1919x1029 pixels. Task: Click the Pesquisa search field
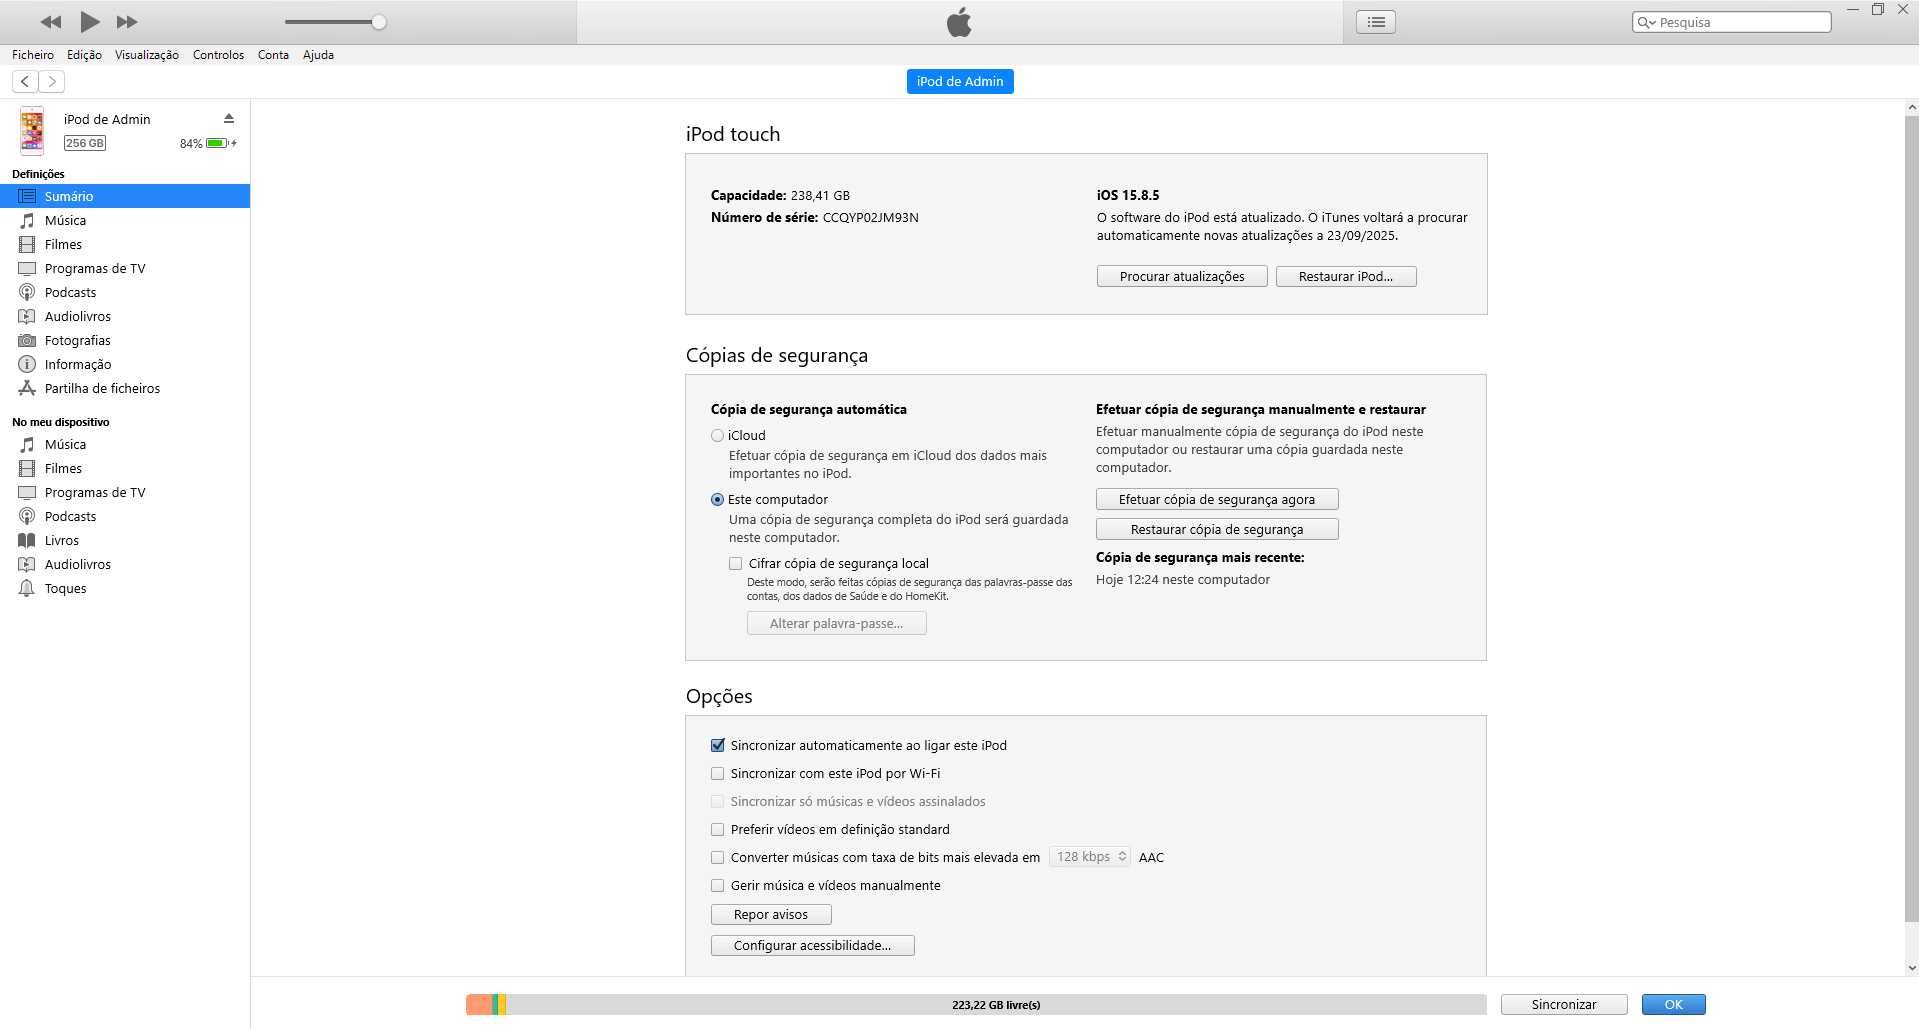pyautogui.click(x=1732, y=22)
